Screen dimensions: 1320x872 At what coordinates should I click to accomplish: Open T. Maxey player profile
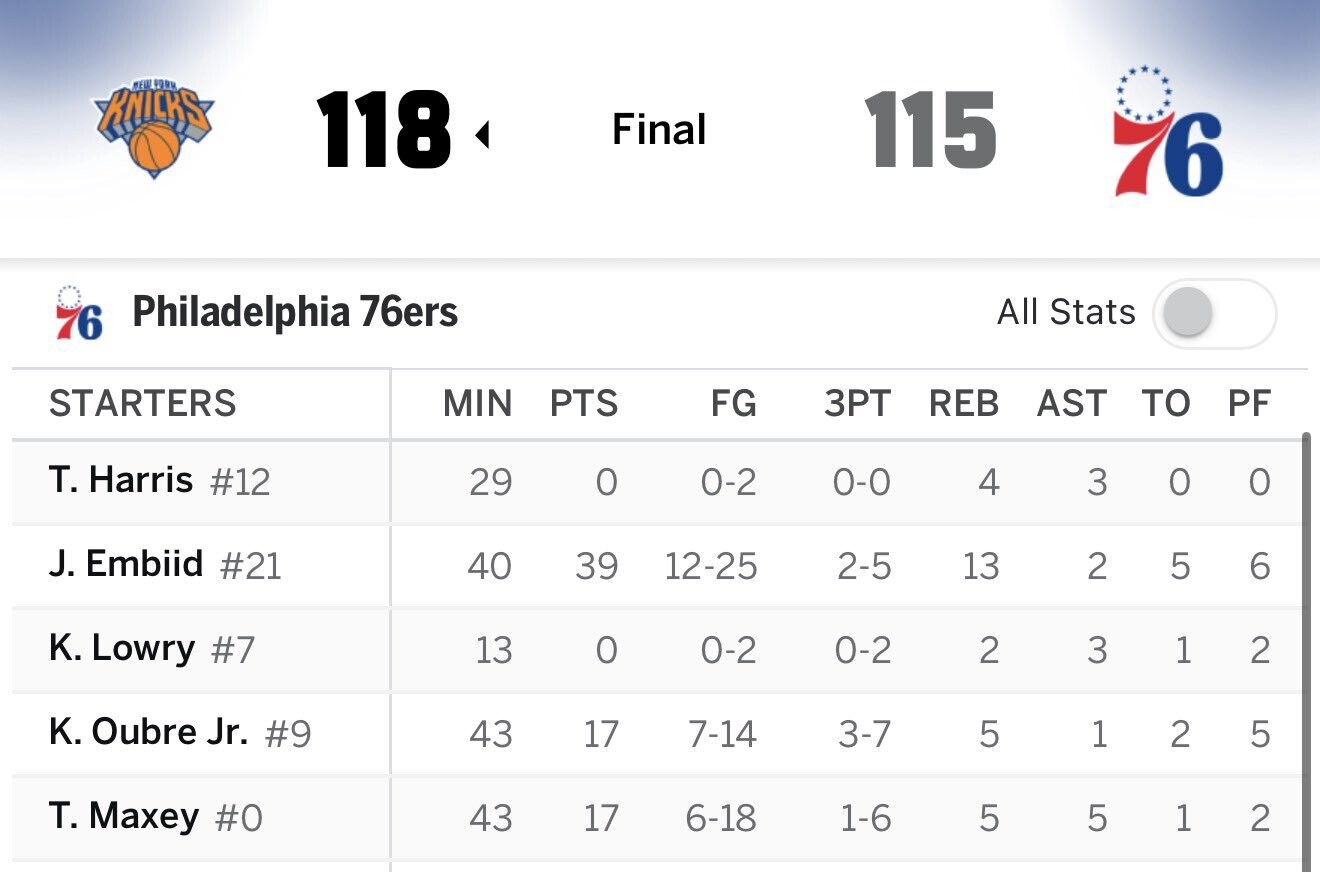tap(124, 817)
